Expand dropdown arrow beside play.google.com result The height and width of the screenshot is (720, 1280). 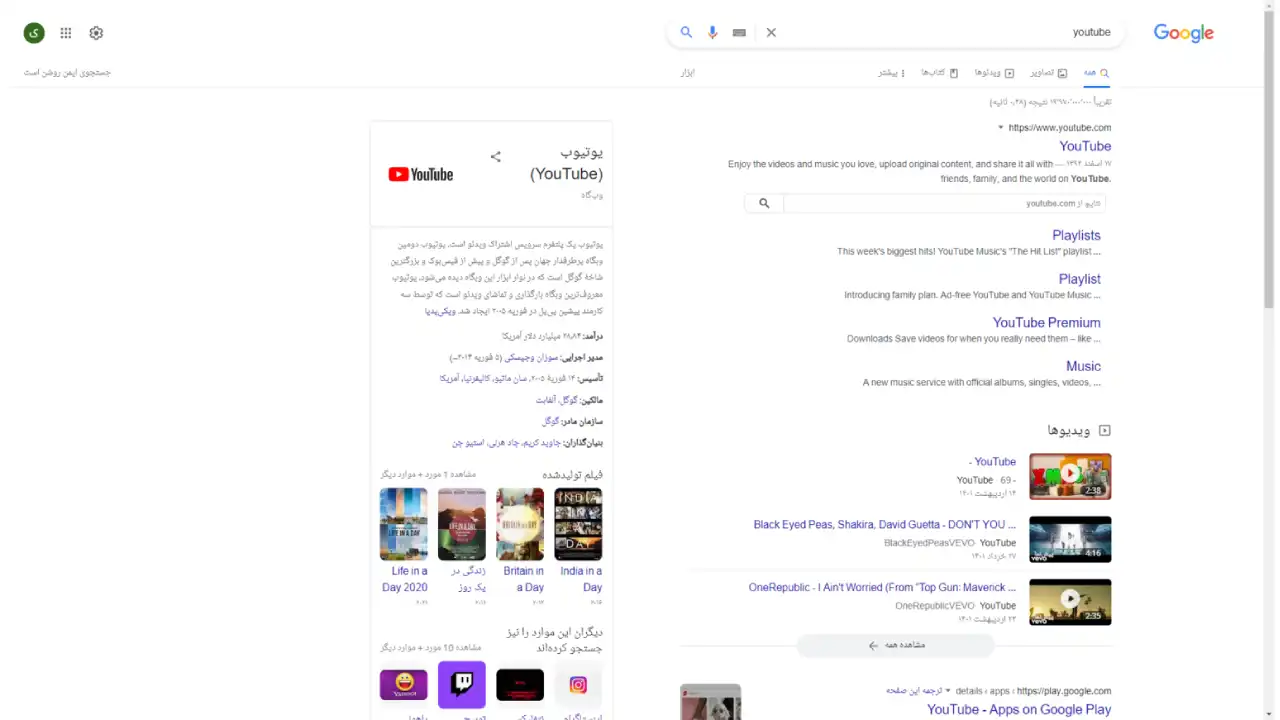(948, 691)
